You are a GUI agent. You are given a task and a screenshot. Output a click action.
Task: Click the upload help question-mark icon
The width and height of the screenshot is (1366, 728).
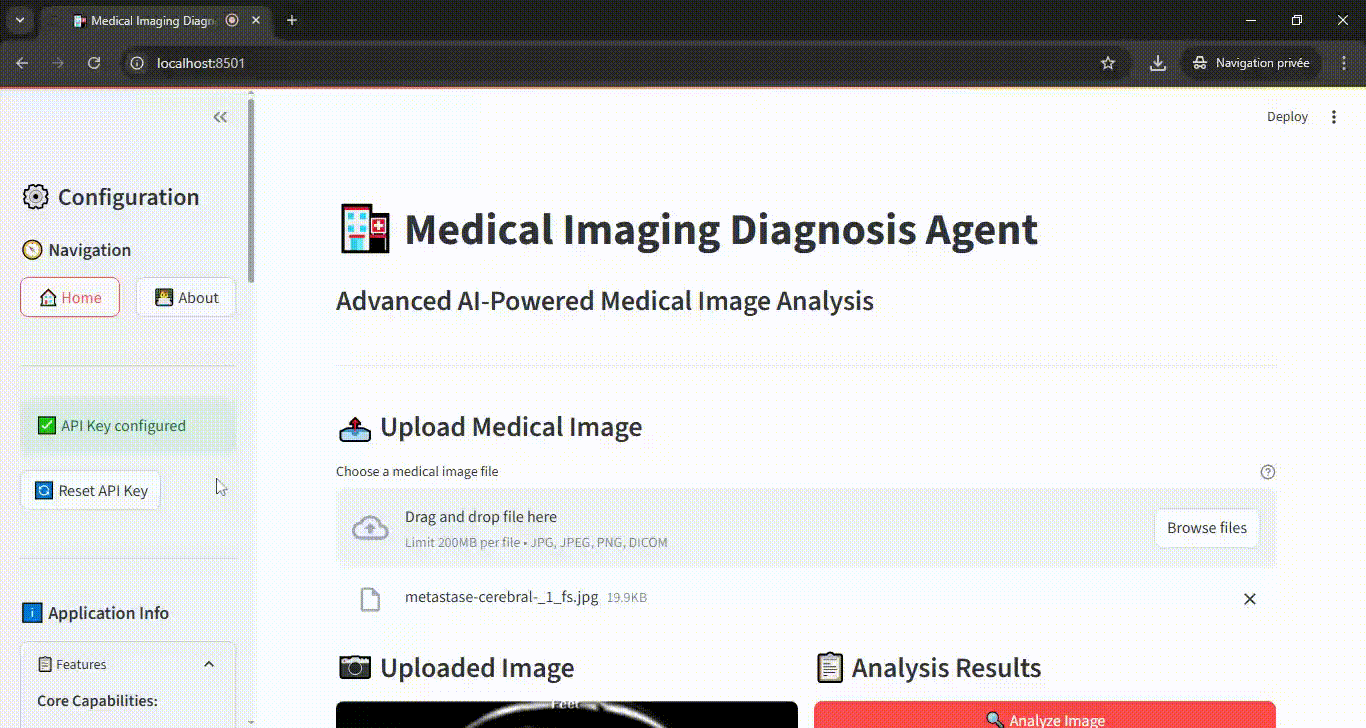(x=1268, y=472)
